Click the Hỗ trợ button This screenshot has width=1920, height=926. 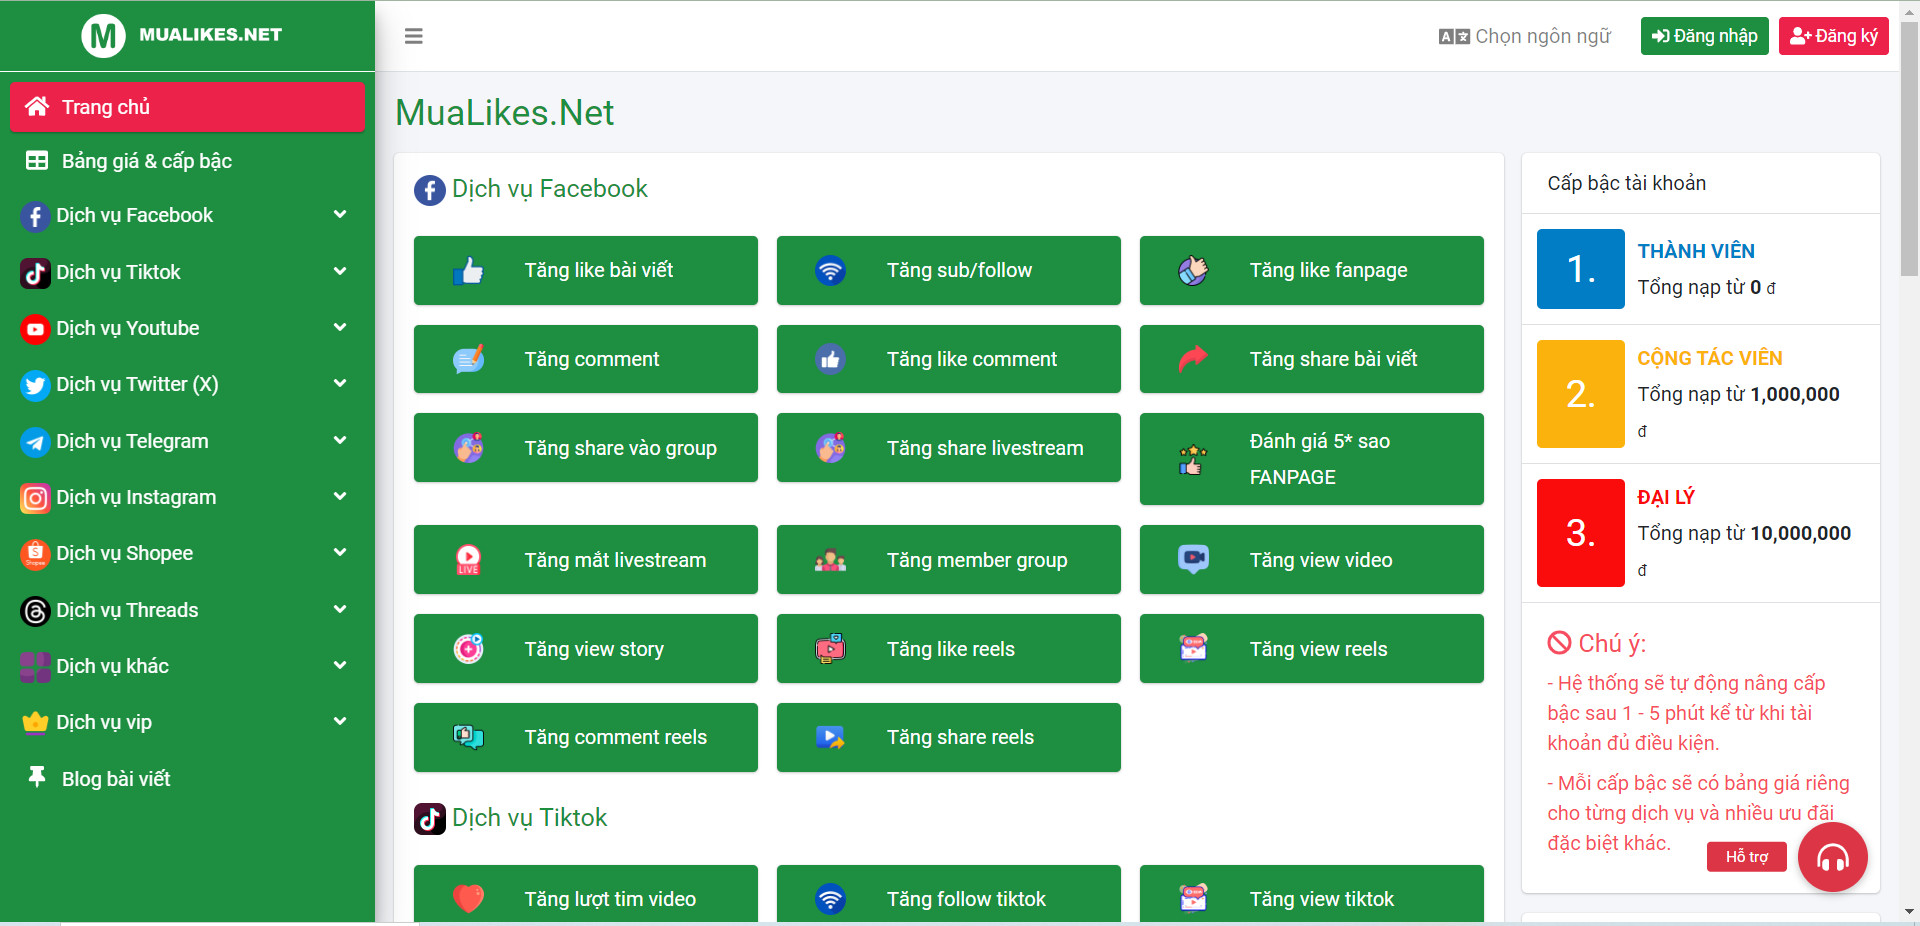pos(1746,857)
